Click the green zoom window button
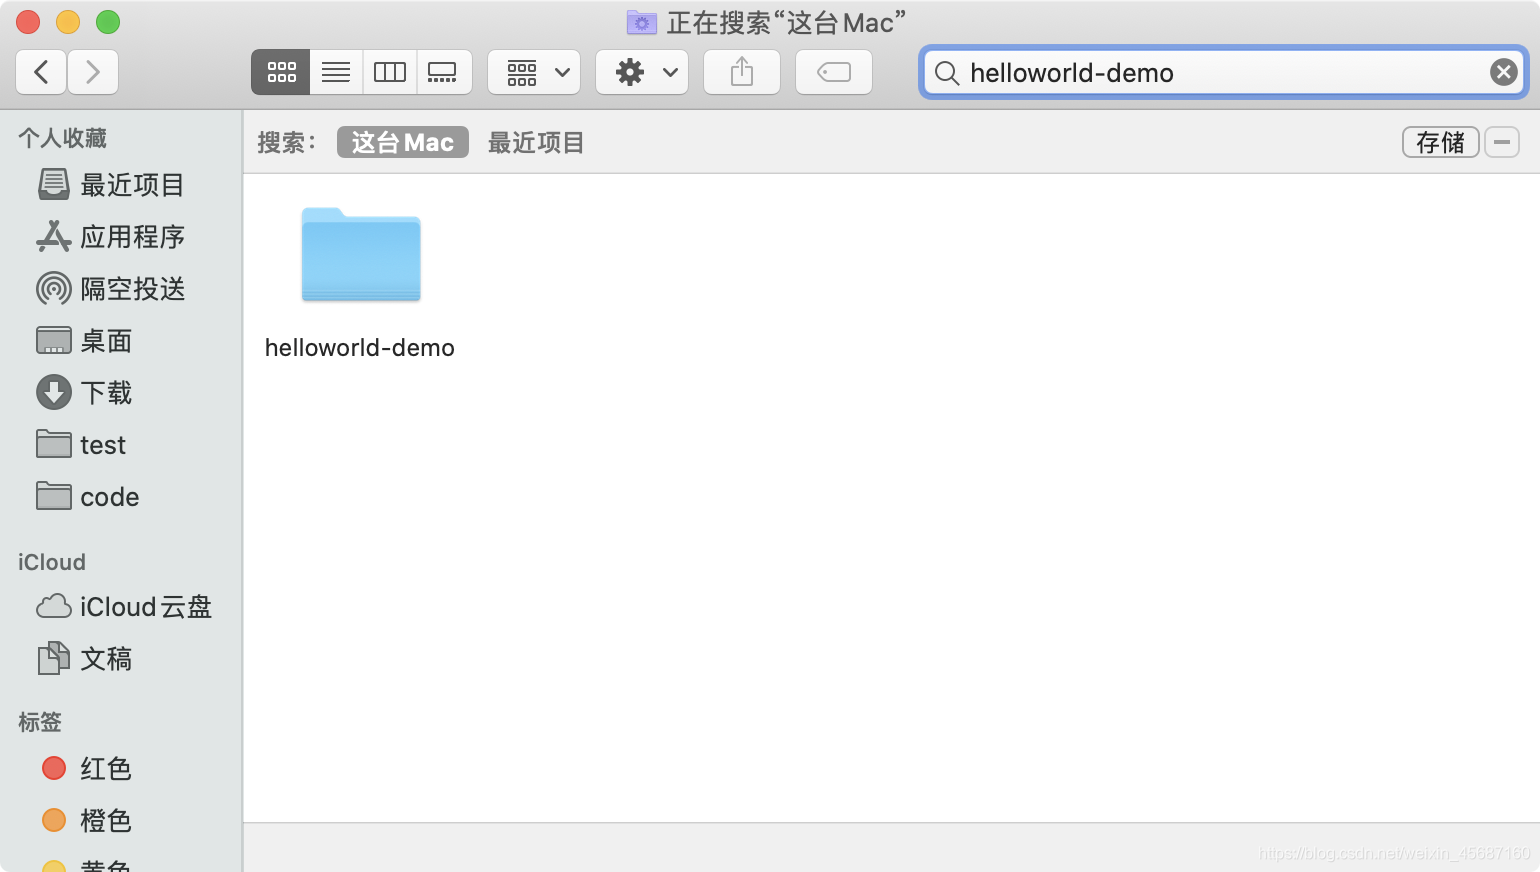 coord(108,22)
